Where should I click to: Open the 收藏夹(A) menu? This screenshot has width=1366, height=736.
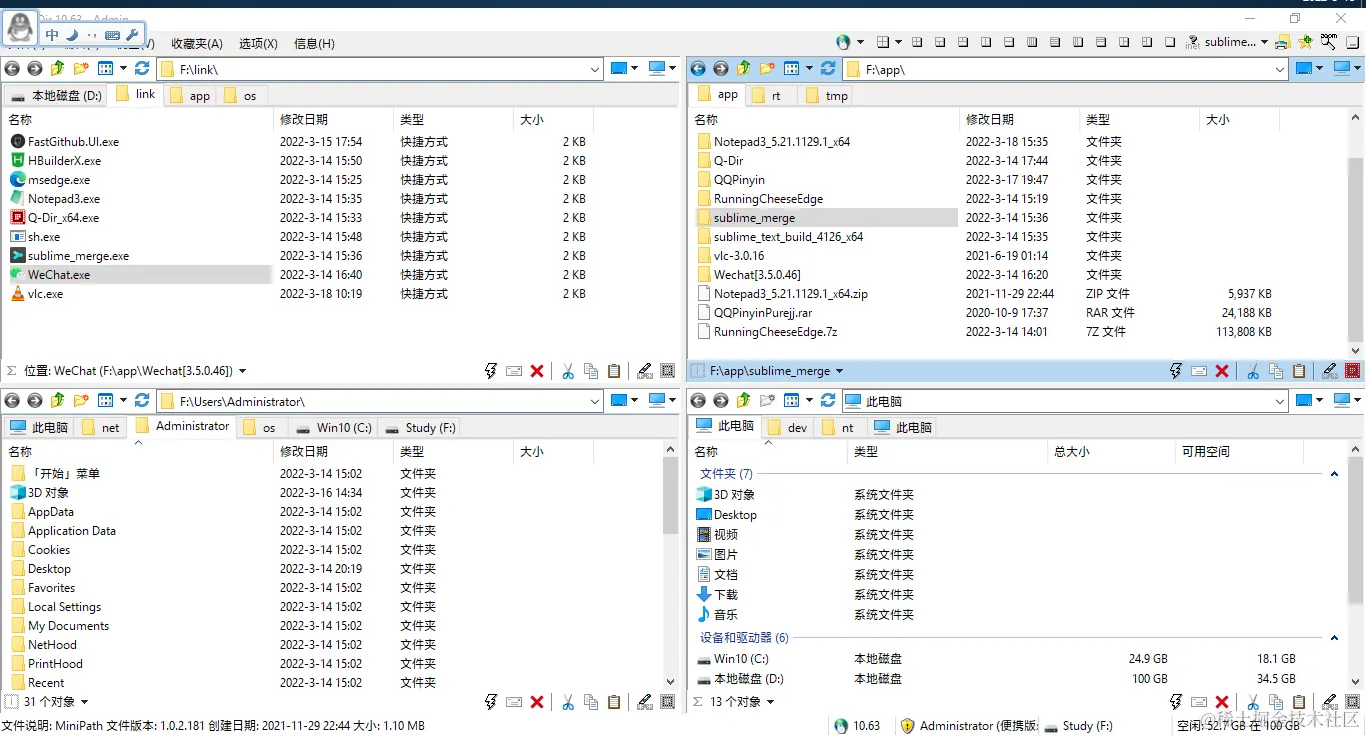tap(196, 43)
